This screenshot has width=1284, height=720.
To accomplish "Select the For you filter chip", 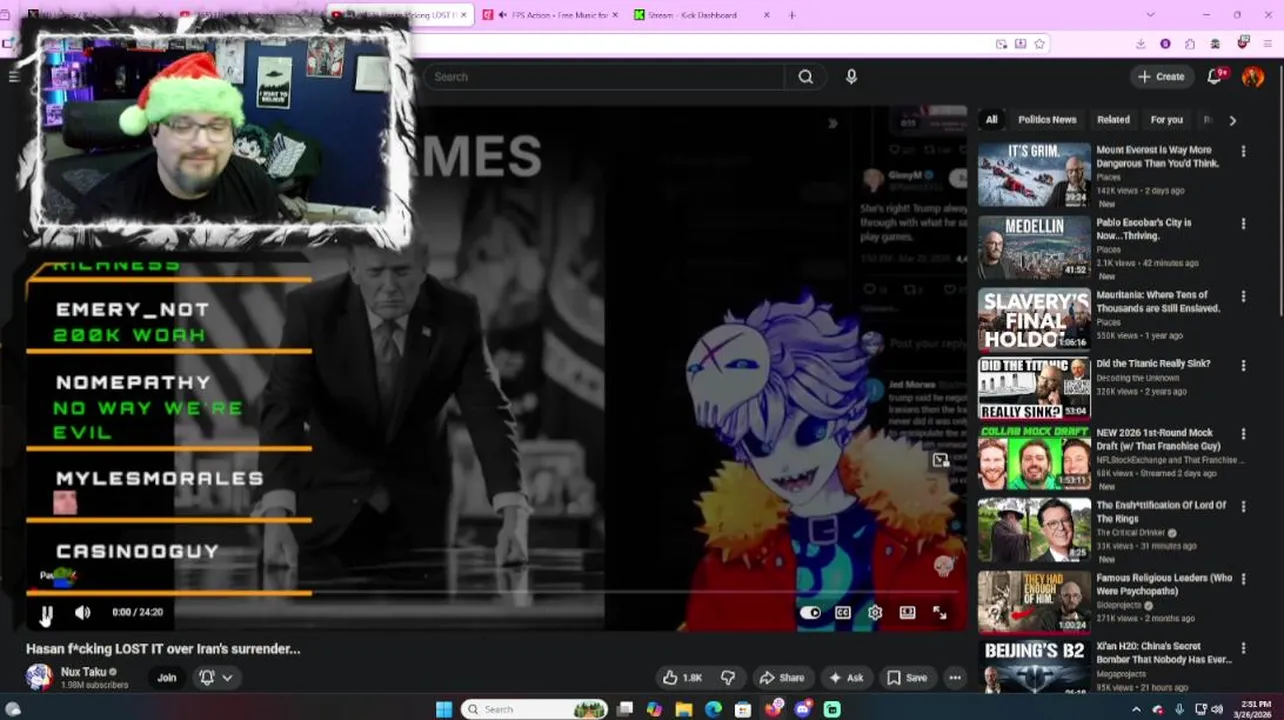I will pos(1166,120).
